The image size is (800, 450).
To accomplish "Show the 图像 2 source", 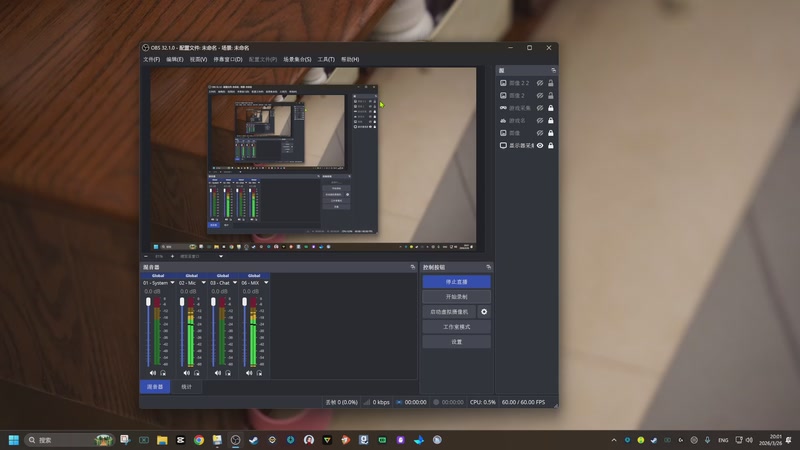I will [540, 95].
